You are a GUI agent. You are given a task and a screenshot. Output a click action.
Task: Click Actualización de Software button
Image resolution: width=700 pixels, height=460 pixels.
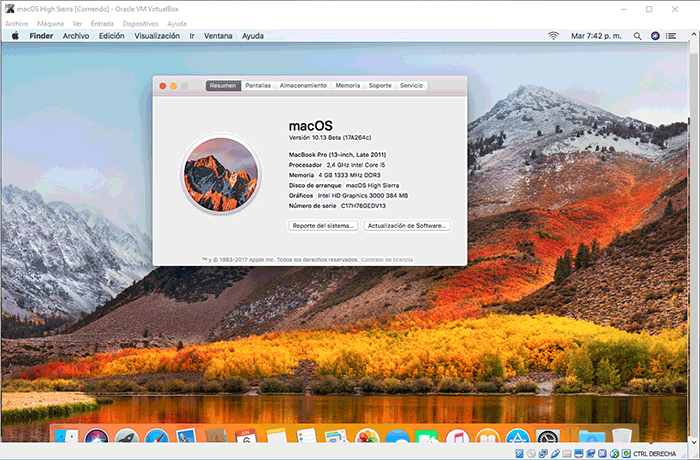pyautogui.click(x=407, y=226)
